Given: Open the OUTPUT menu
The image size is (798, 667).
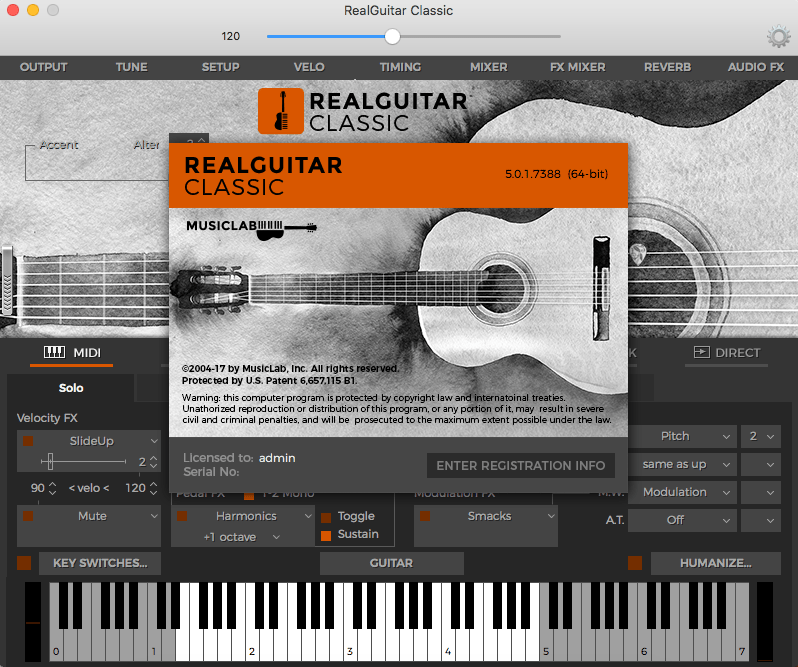Looking at the screenshot, I should tap(43, 67).
